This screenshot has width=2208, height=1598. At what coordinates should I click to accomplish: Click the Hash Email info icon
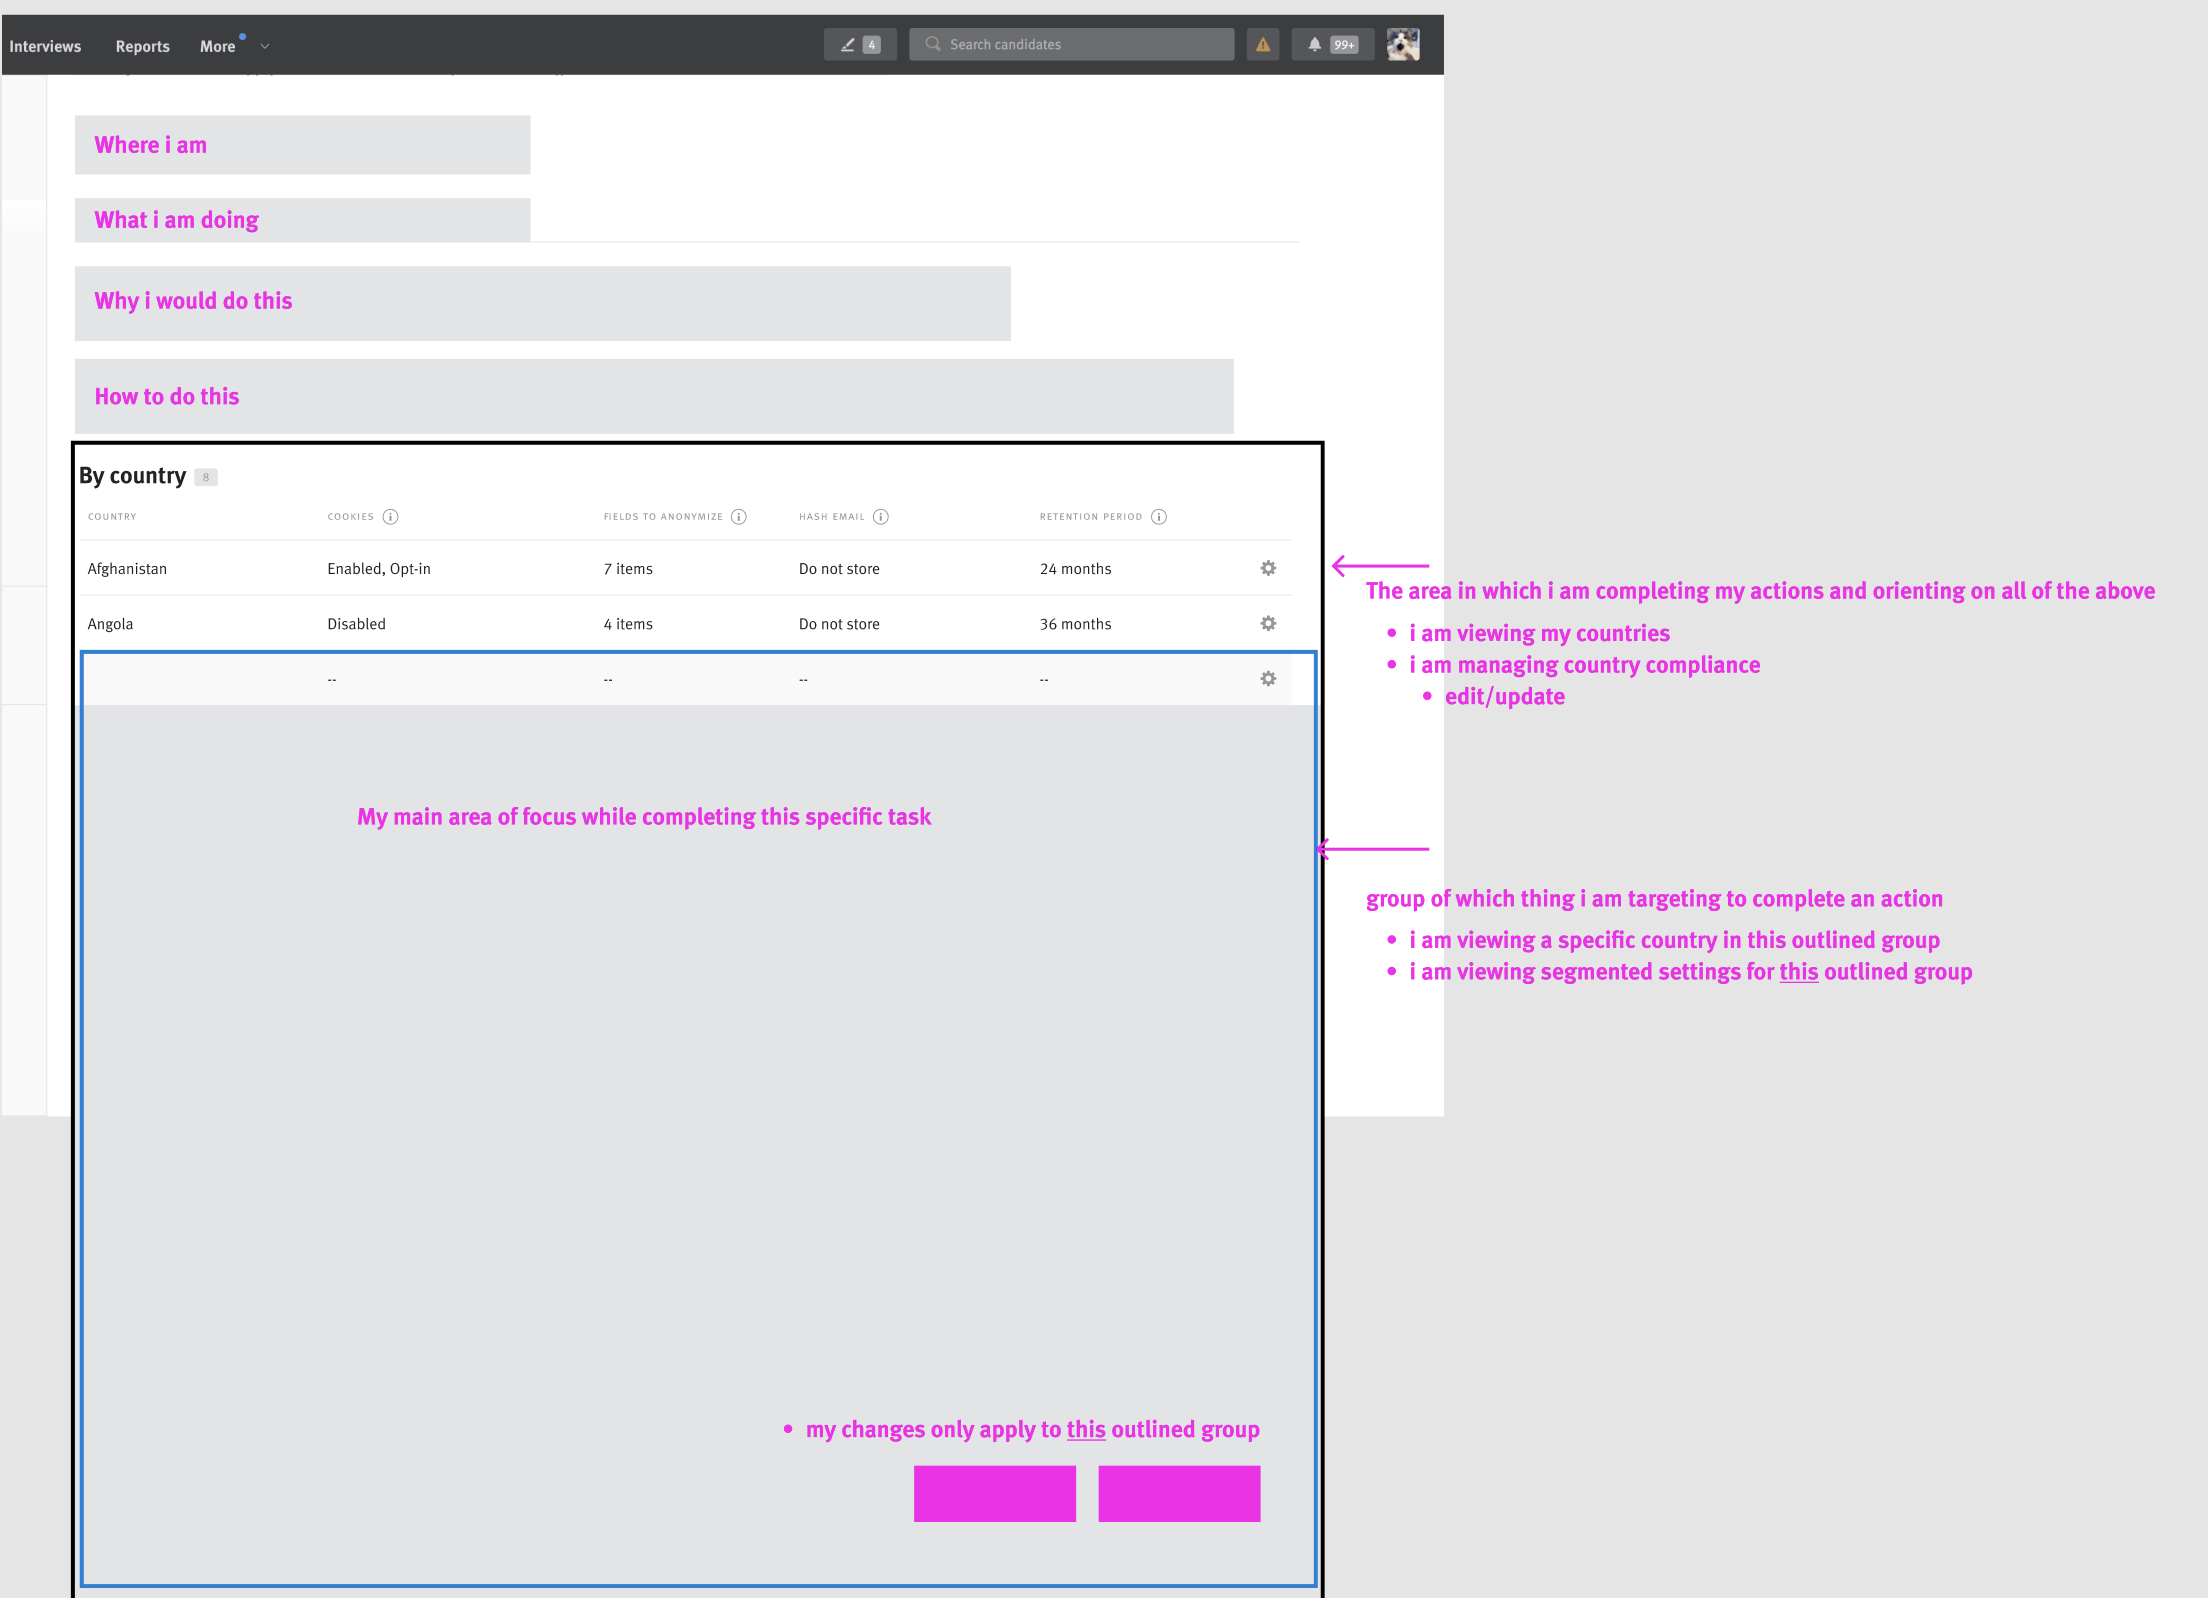click(x=881, y=517)
